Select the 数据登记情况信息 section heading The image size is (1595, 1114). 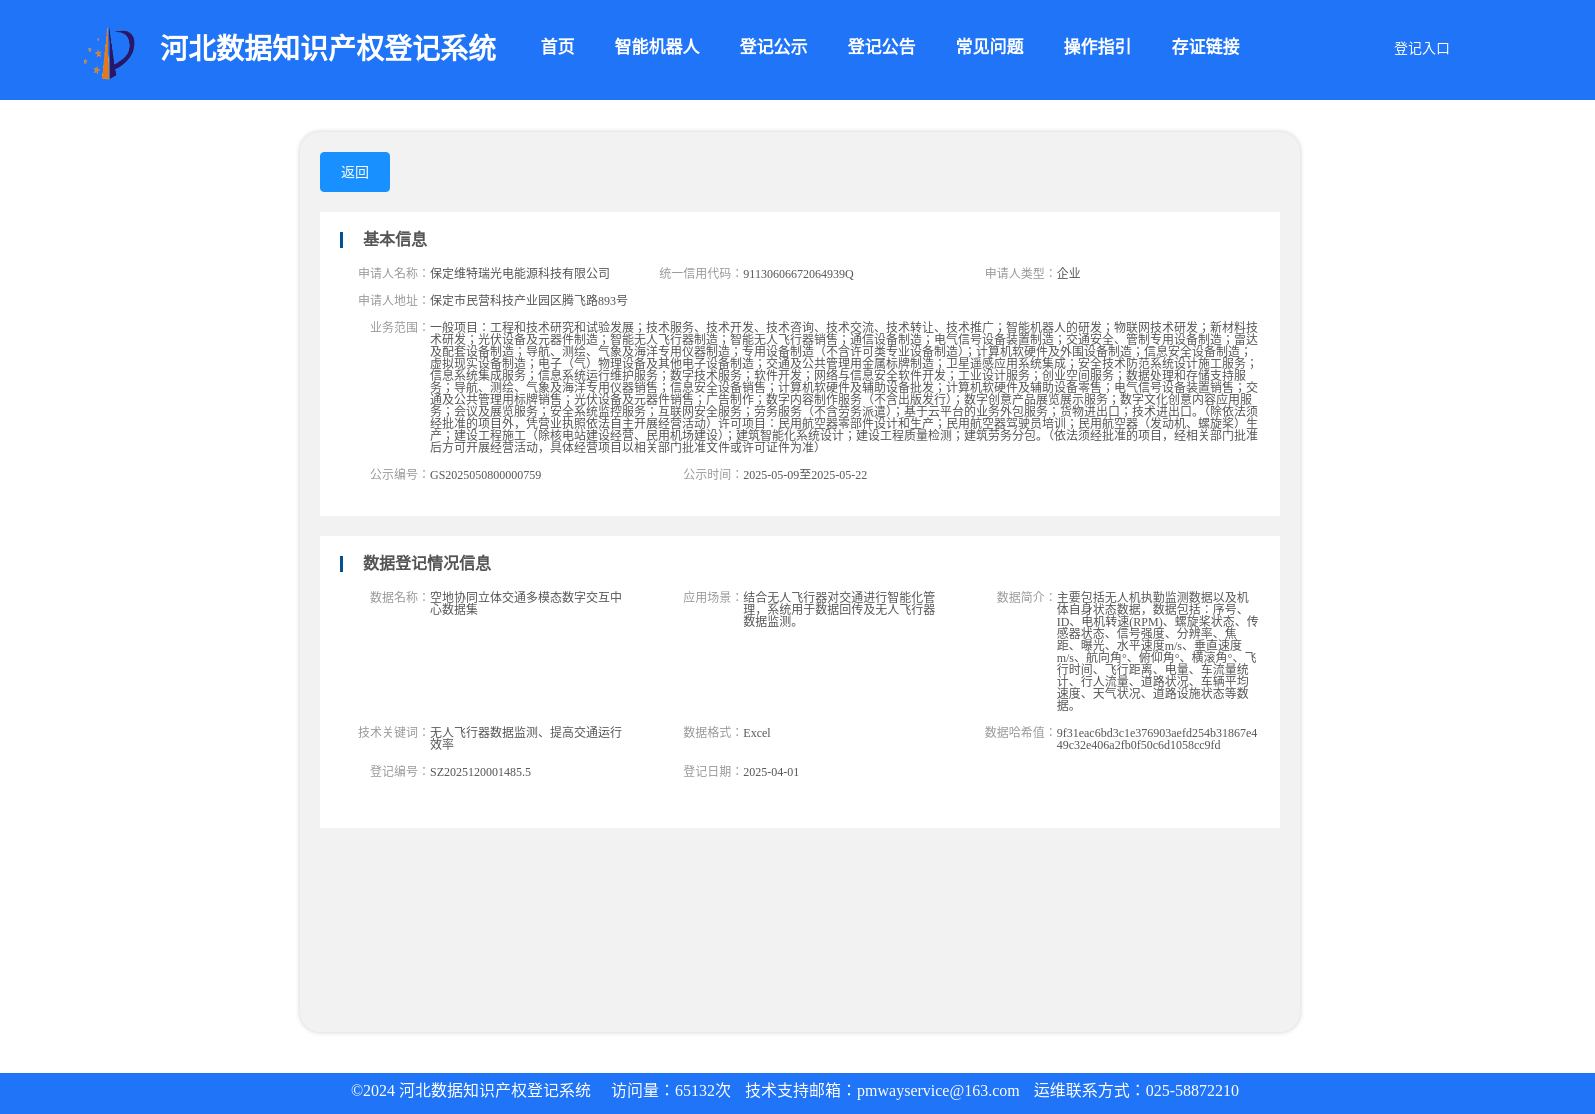point(427,563)
